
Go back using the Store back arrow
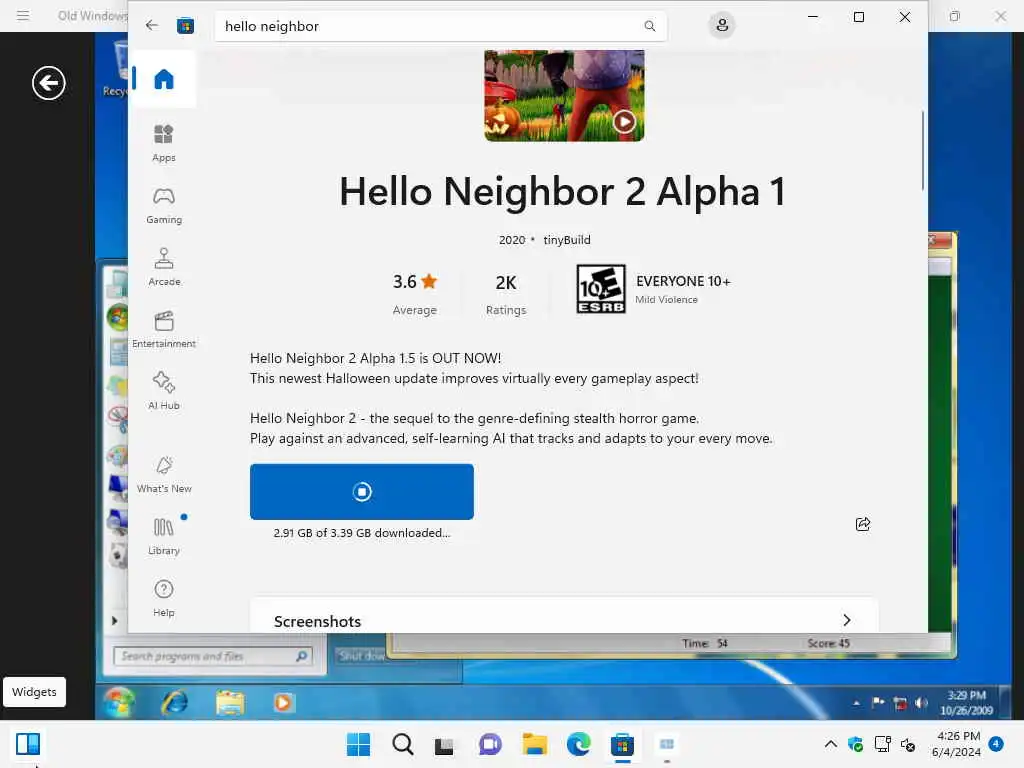(152, 25)
